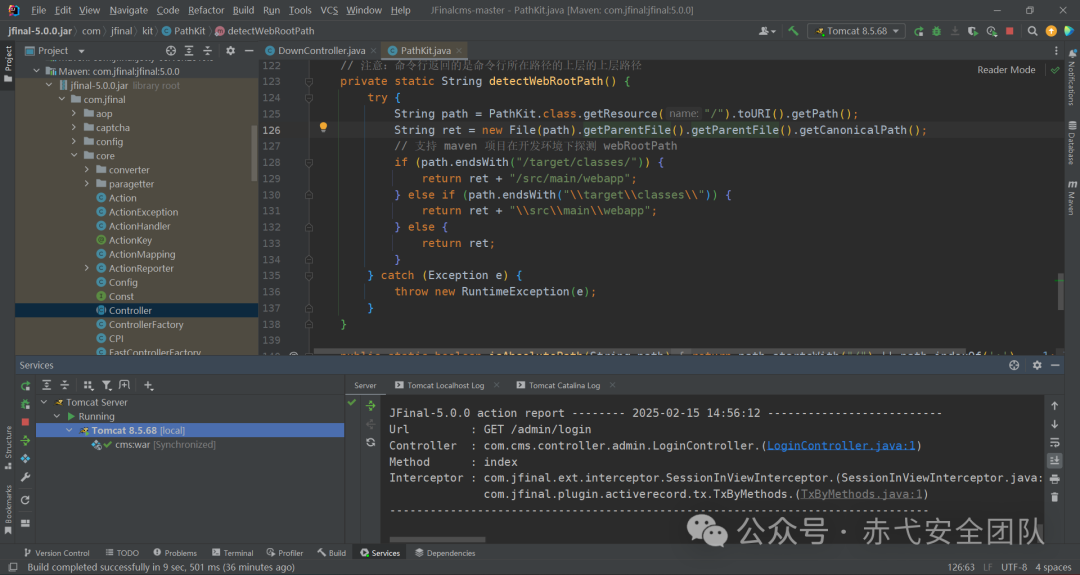Viewport: 1080px width, 575px height.
Task: Expand the aop package
Action: [74, 114]
